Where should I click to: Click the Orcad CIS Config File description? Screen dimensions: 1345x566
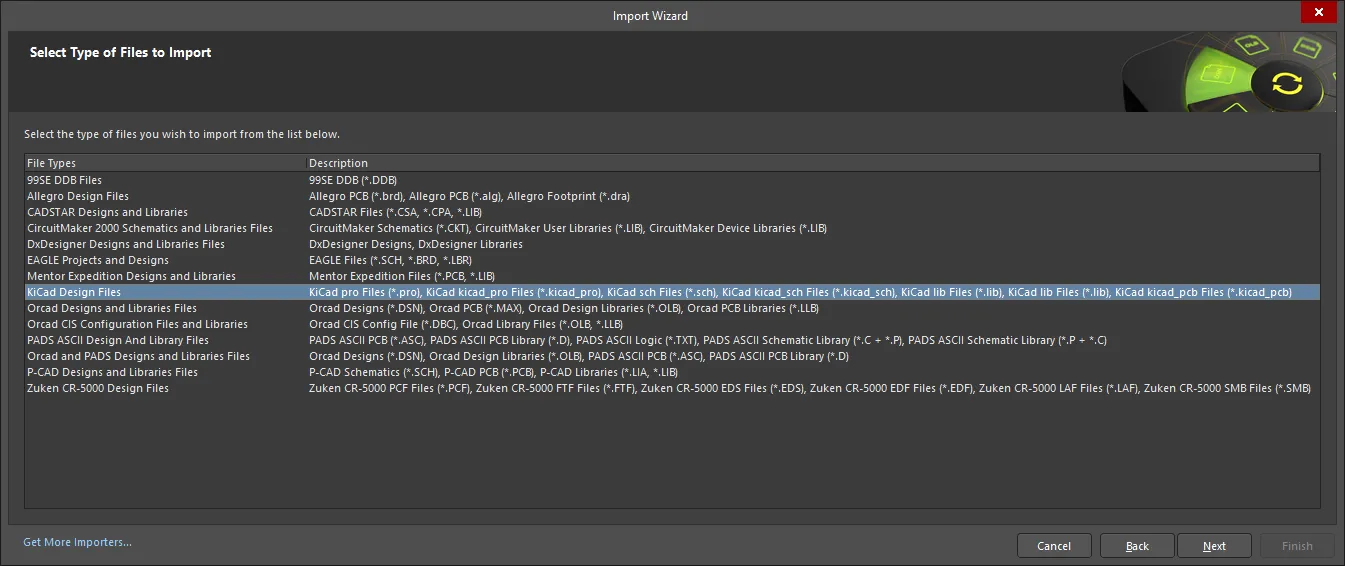point(466,324)
